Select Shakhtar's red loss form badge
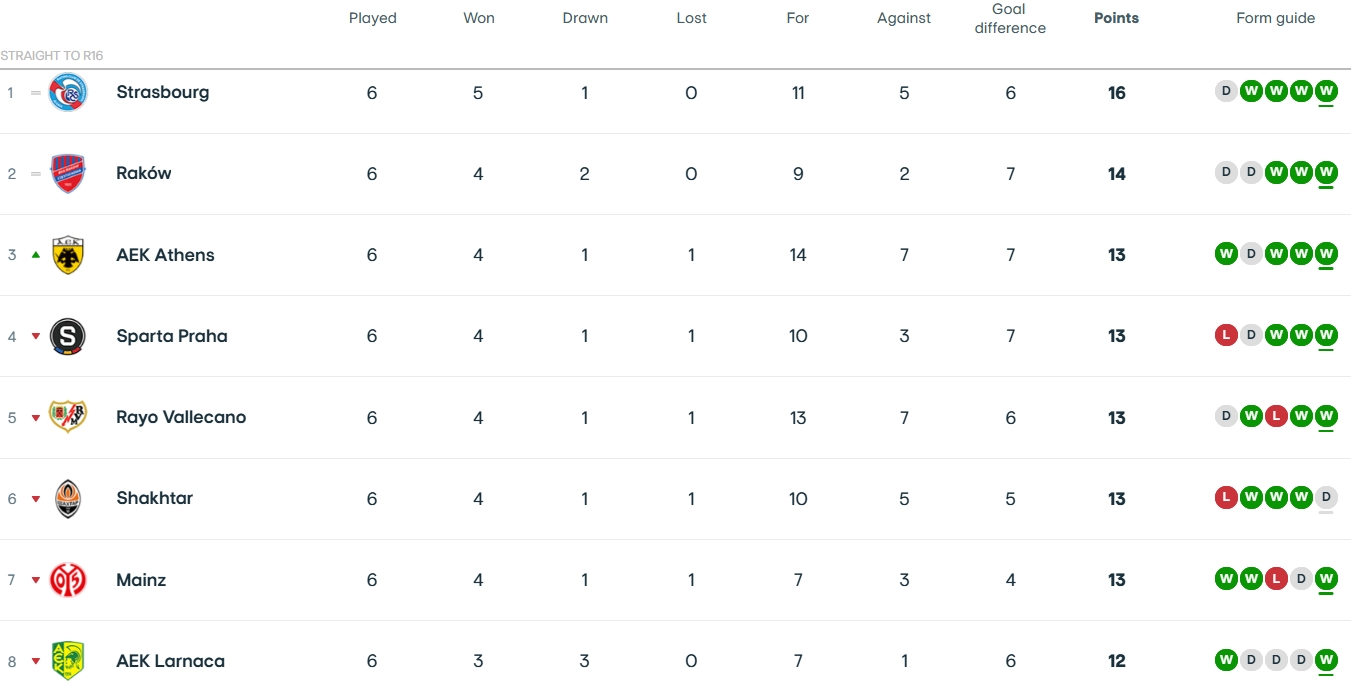Image resolution: width=1351 pixels, height=700 pixels. click(1226, 497)
